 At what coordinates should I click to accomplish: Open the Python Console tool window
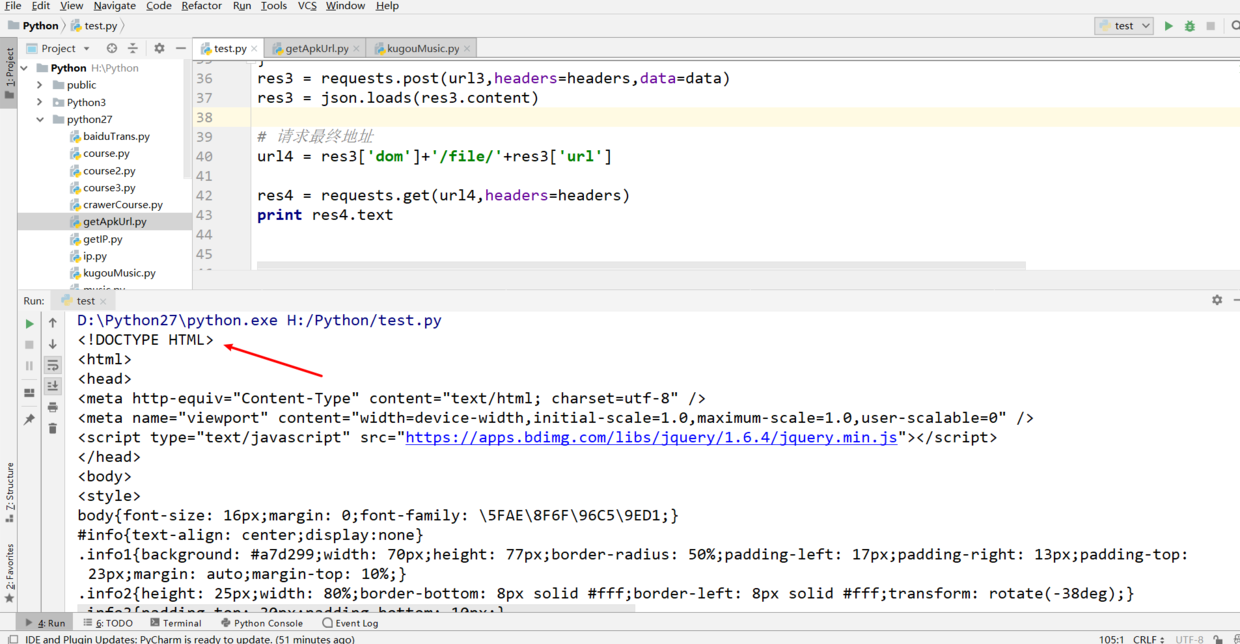(262, 623)
